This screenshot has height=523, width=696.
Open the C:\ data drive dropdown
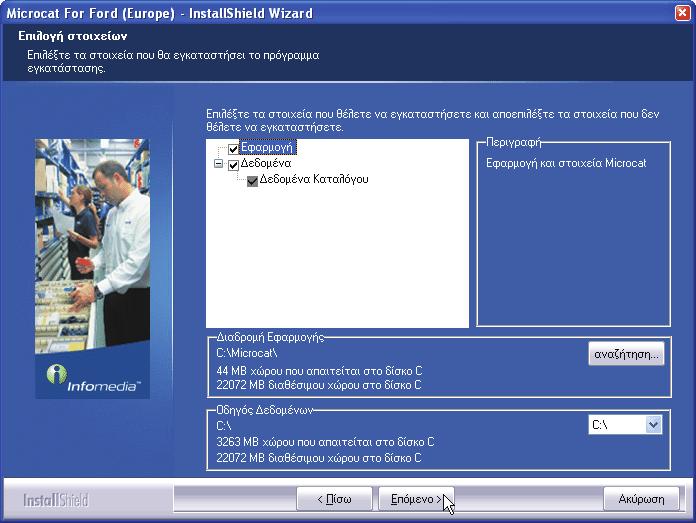[653, 425]
